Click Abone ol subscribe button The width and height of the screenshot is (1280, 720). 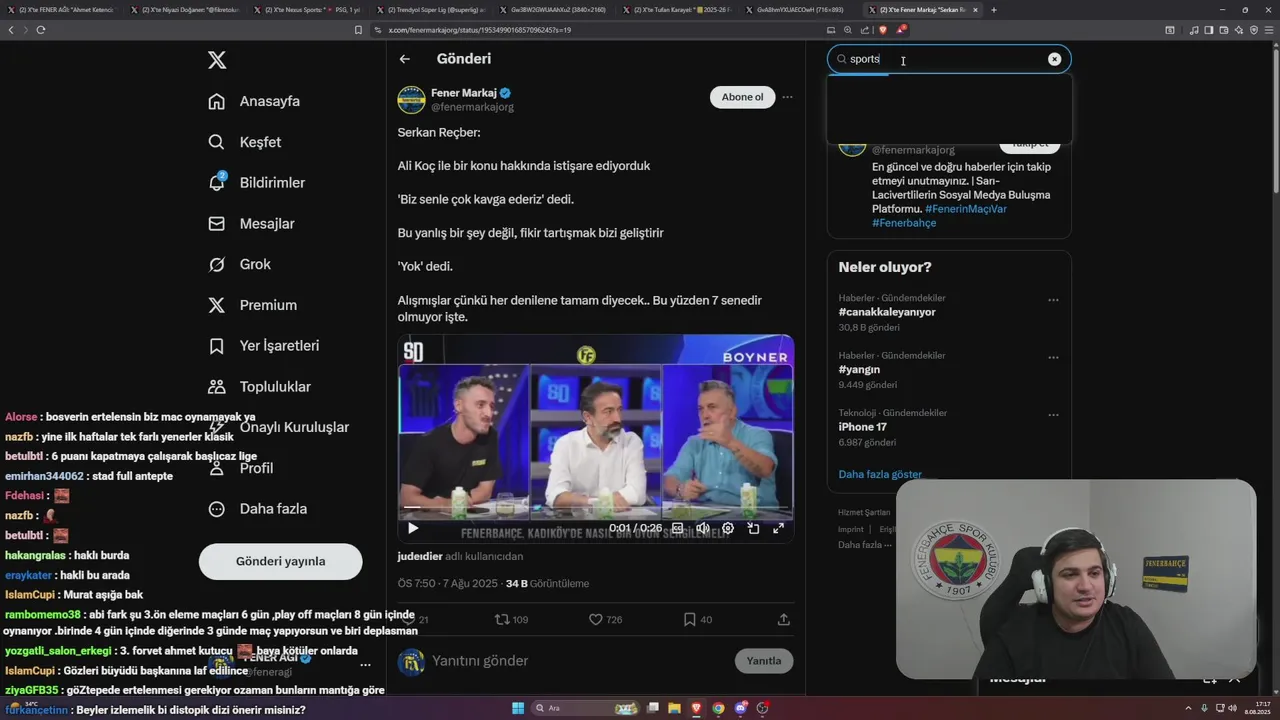[x=742, y=97]
